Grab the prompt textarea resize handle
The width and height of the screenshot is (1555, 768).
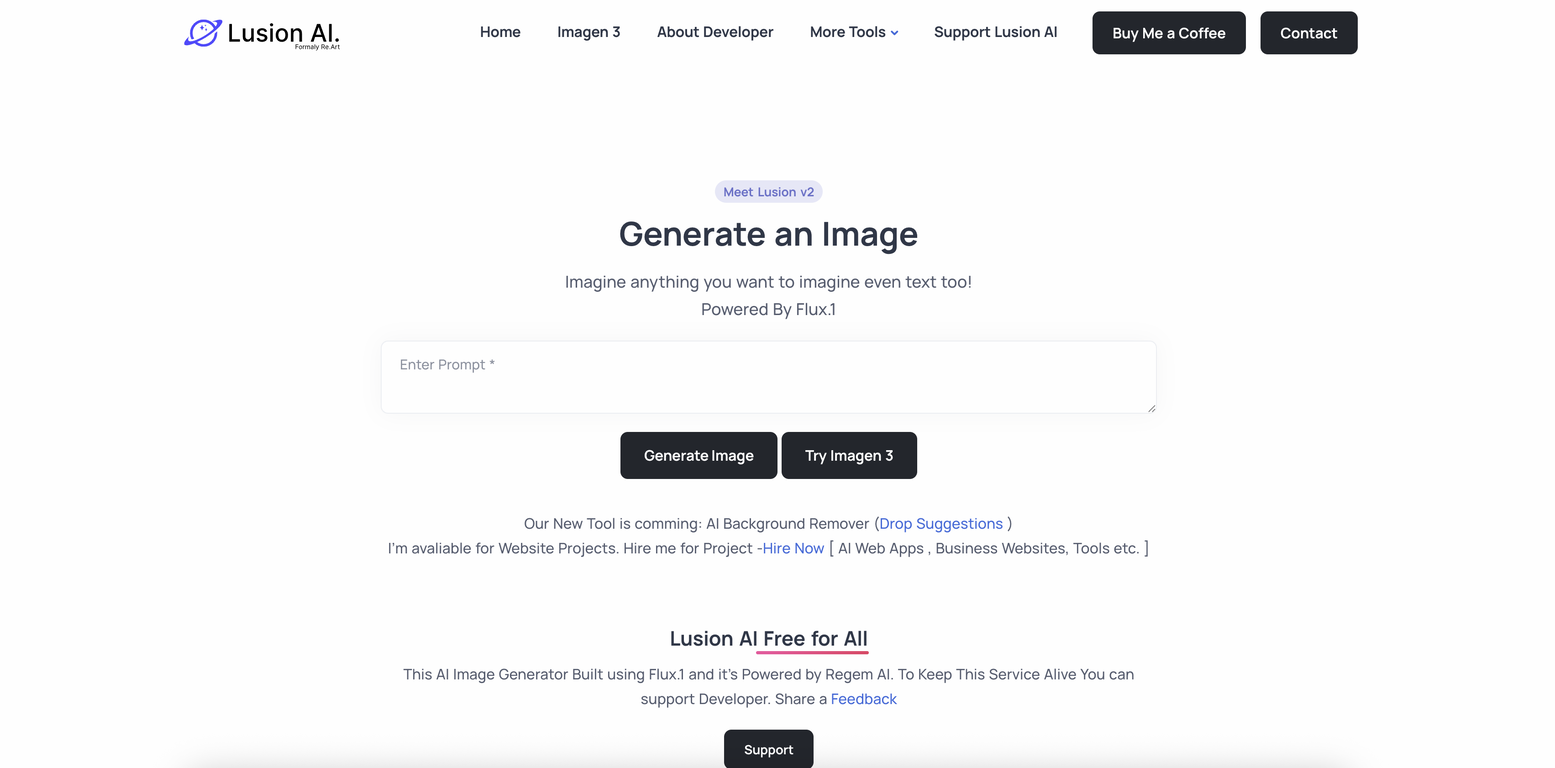(1151, 407)
